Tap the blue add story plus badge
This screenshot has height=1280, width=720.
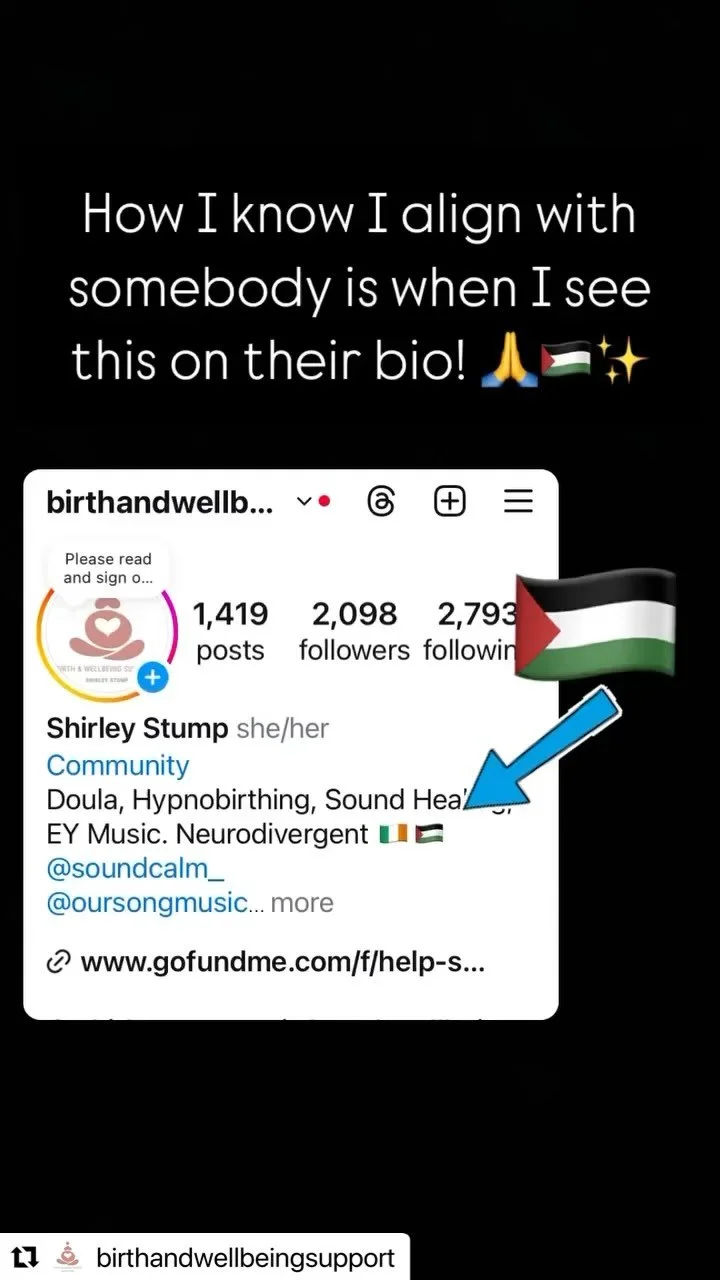coord(153,677)
